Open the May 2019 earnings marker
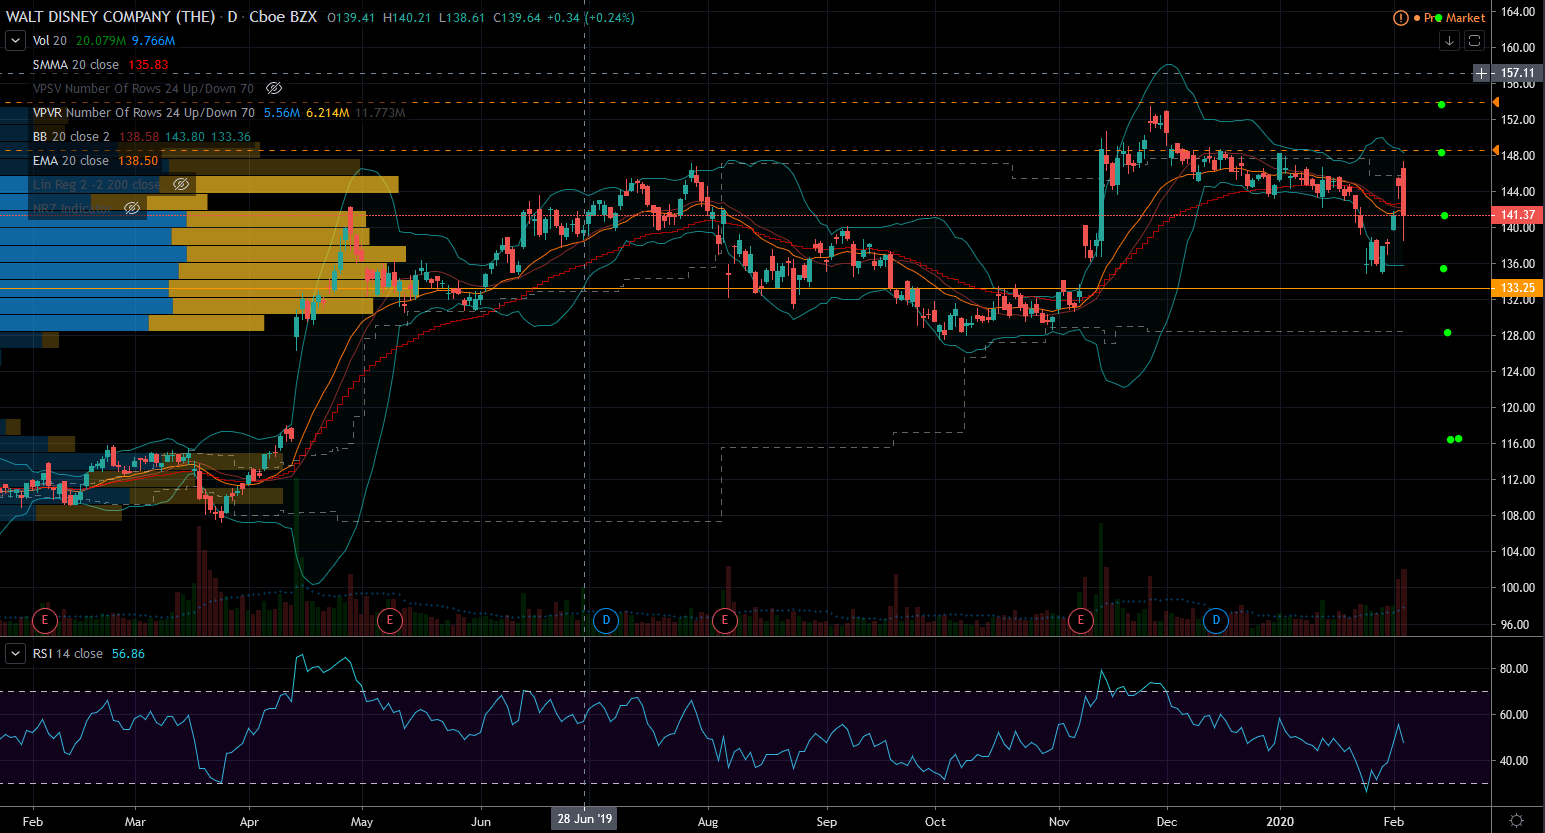This screenshot has width=1545, height=833. coord(390,621)
